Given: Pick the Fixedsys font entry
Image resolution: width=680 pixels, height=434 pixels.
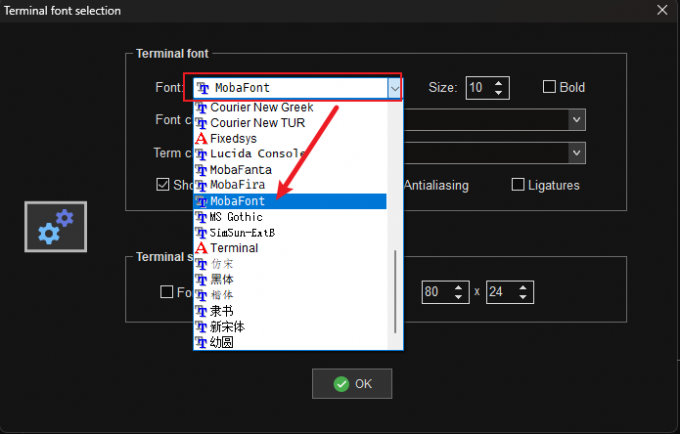Looking at the screenshot, I should pyautogui.click(x=290, y=139).
